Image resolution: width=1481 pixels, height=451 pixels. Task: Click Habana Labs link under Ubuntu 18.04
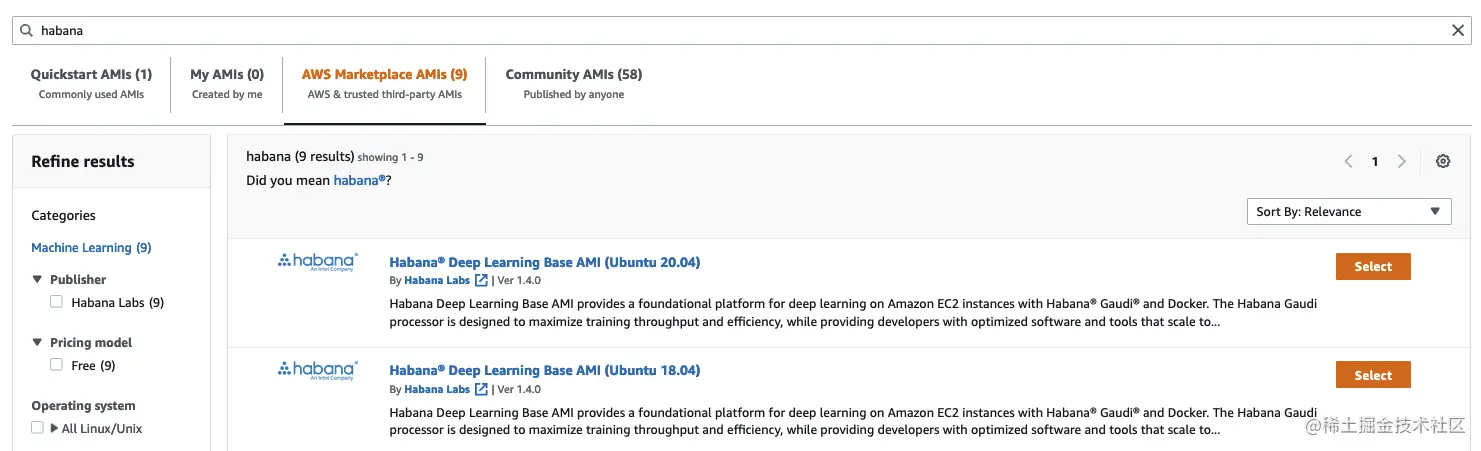click(437, 389)
